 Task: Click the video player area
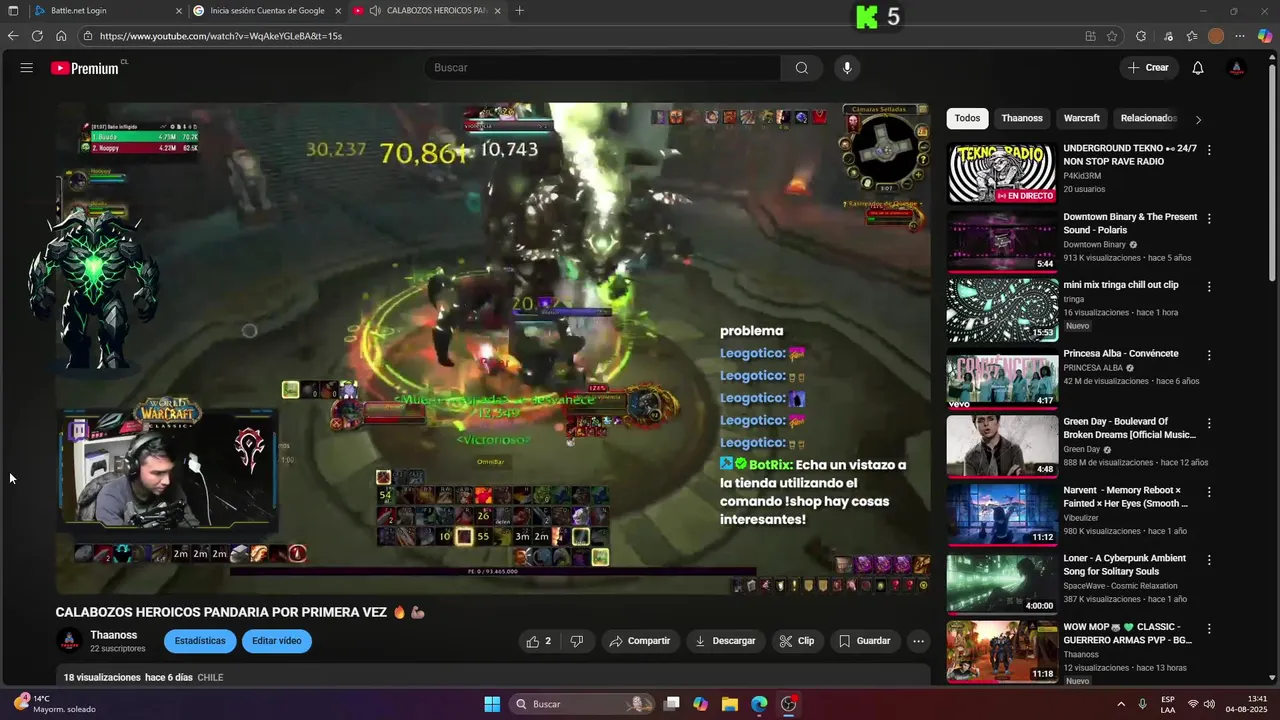coord(493,348)
